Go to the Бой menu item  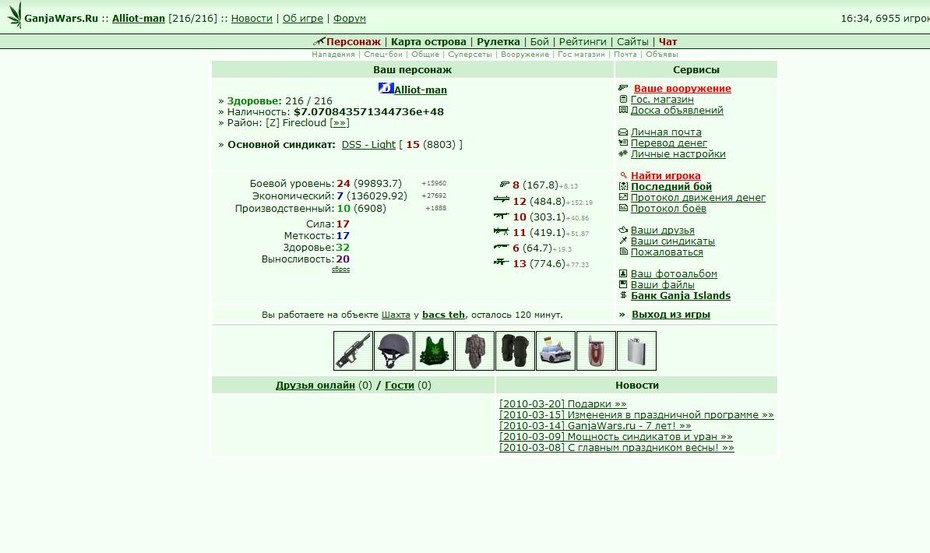click(539, 42)
